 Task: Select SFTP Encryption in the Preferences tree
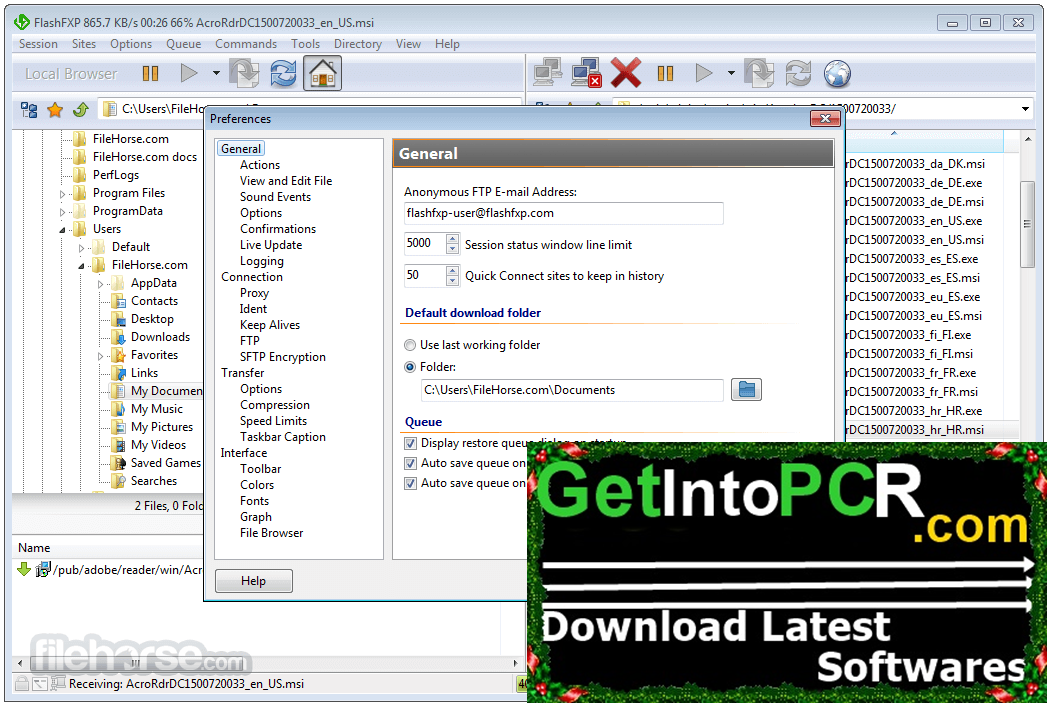[283, 357]
